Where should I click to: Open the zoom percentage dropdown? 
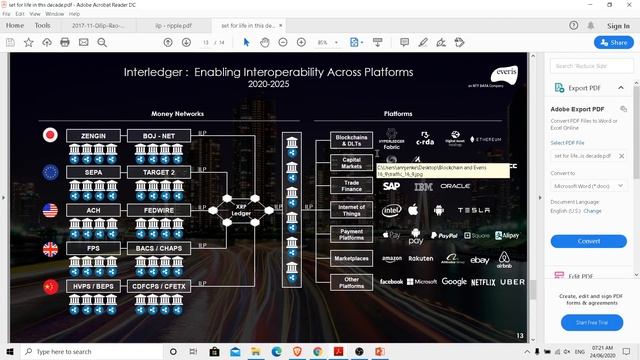pos(336,42)
